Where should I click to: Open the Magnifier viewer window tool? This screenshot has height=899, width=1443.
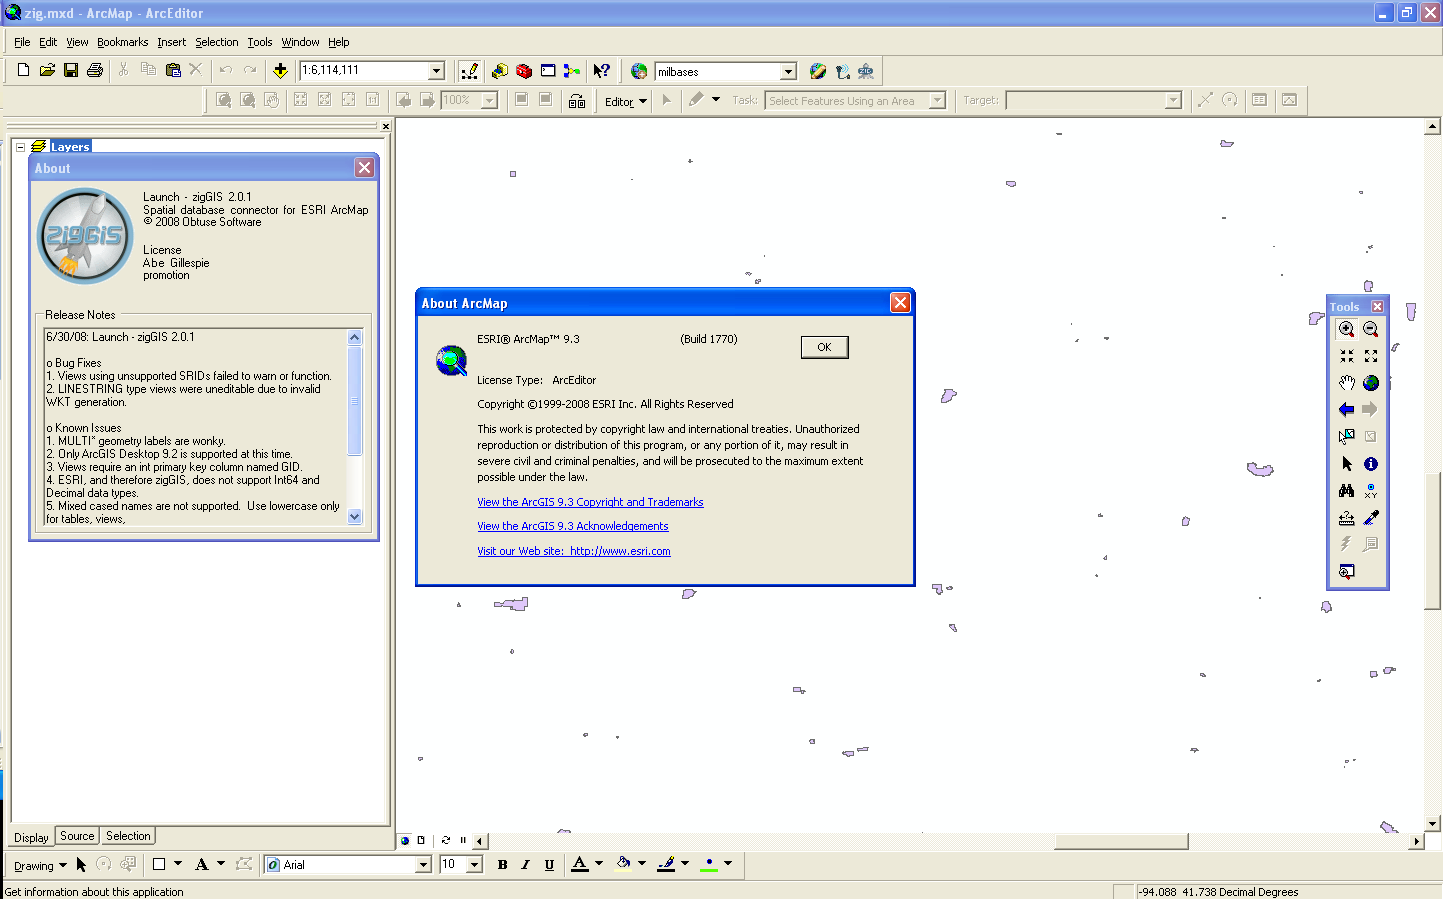[x=1346, y=572]
